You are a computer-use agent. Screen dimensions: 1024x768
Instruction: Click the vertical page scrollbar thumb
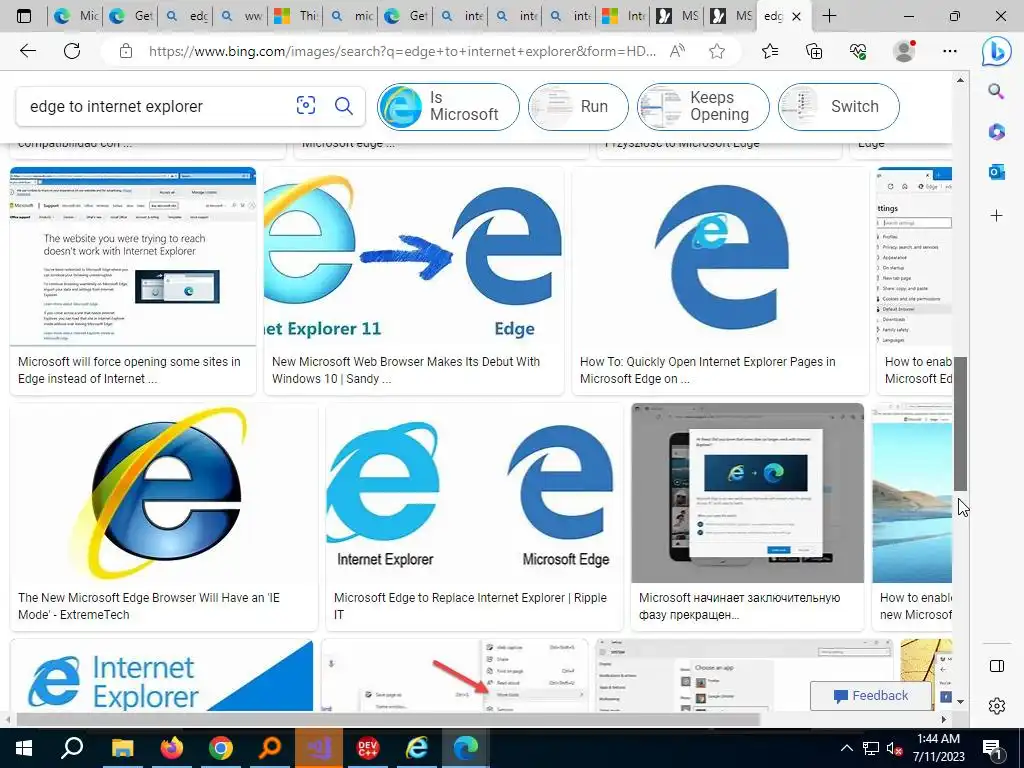tap(960, 423)
